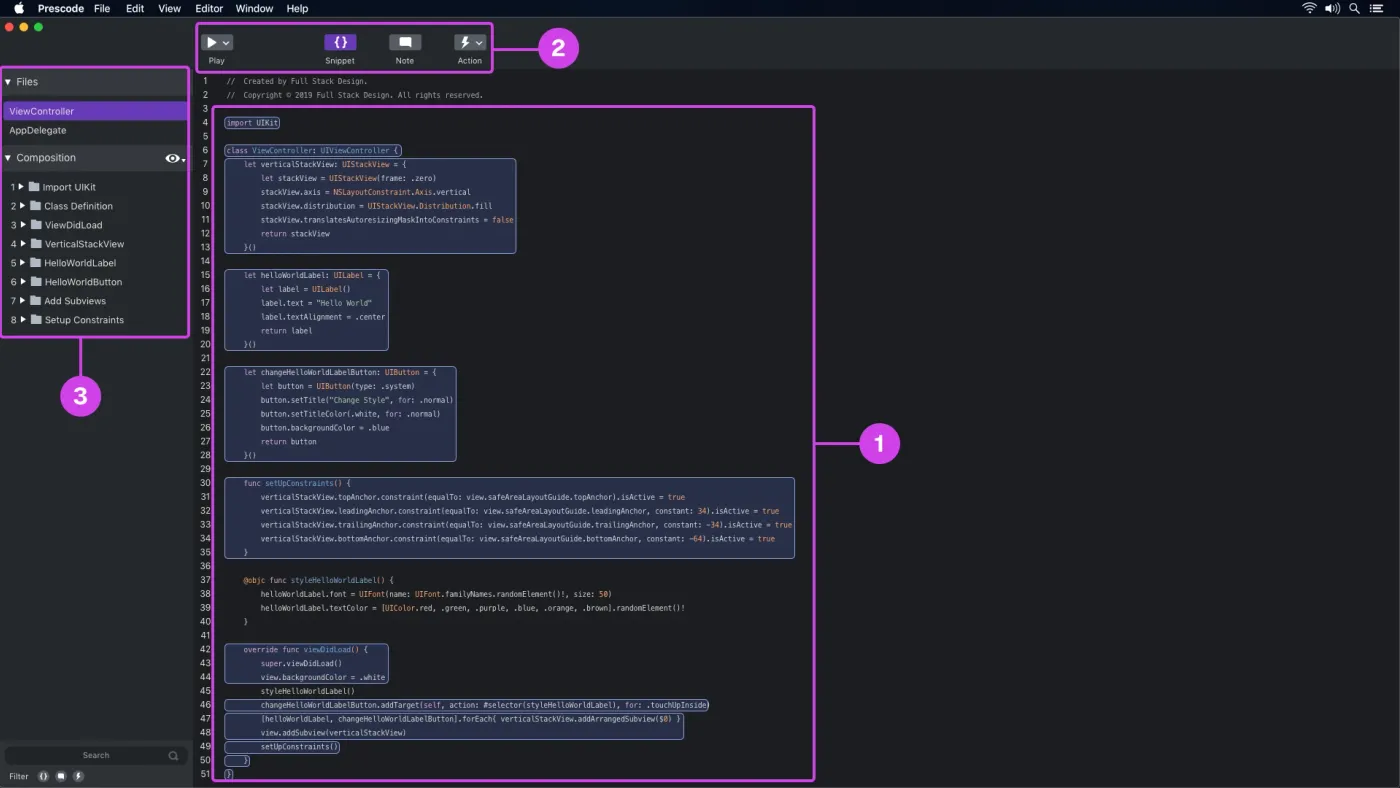Image resolution: width=1400 pixels, height=788 pixels.
Task: Expand the Import UIKit item
Action: tap(21, 187)
